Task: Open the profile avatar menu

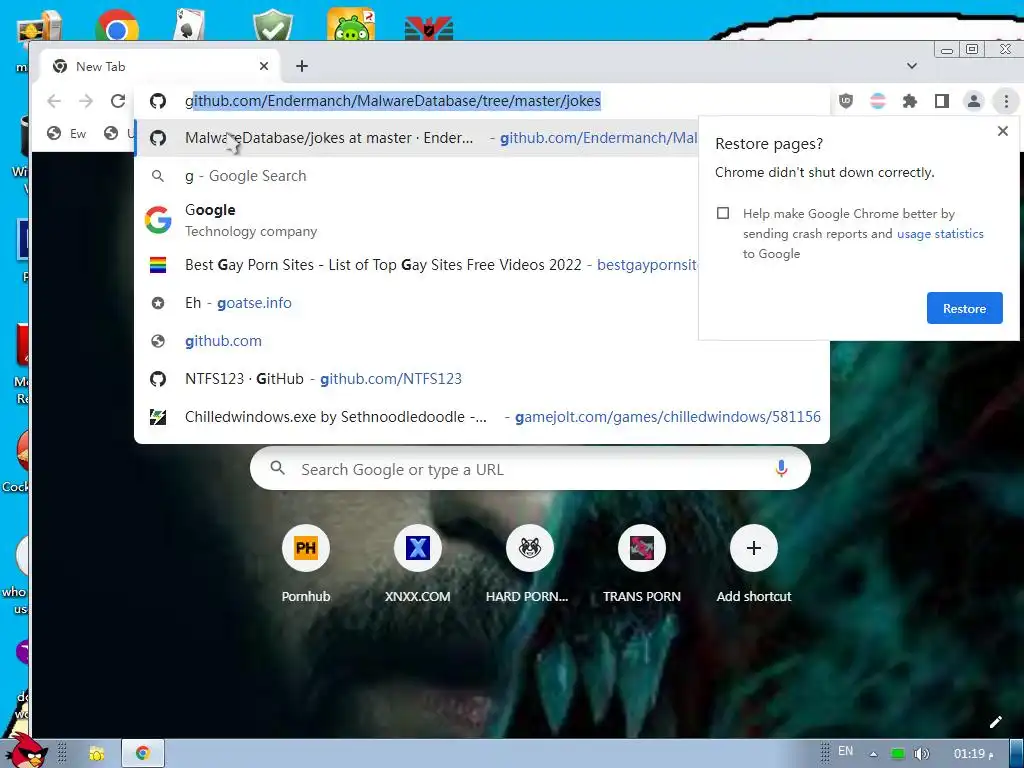Action: pos(974,101)
